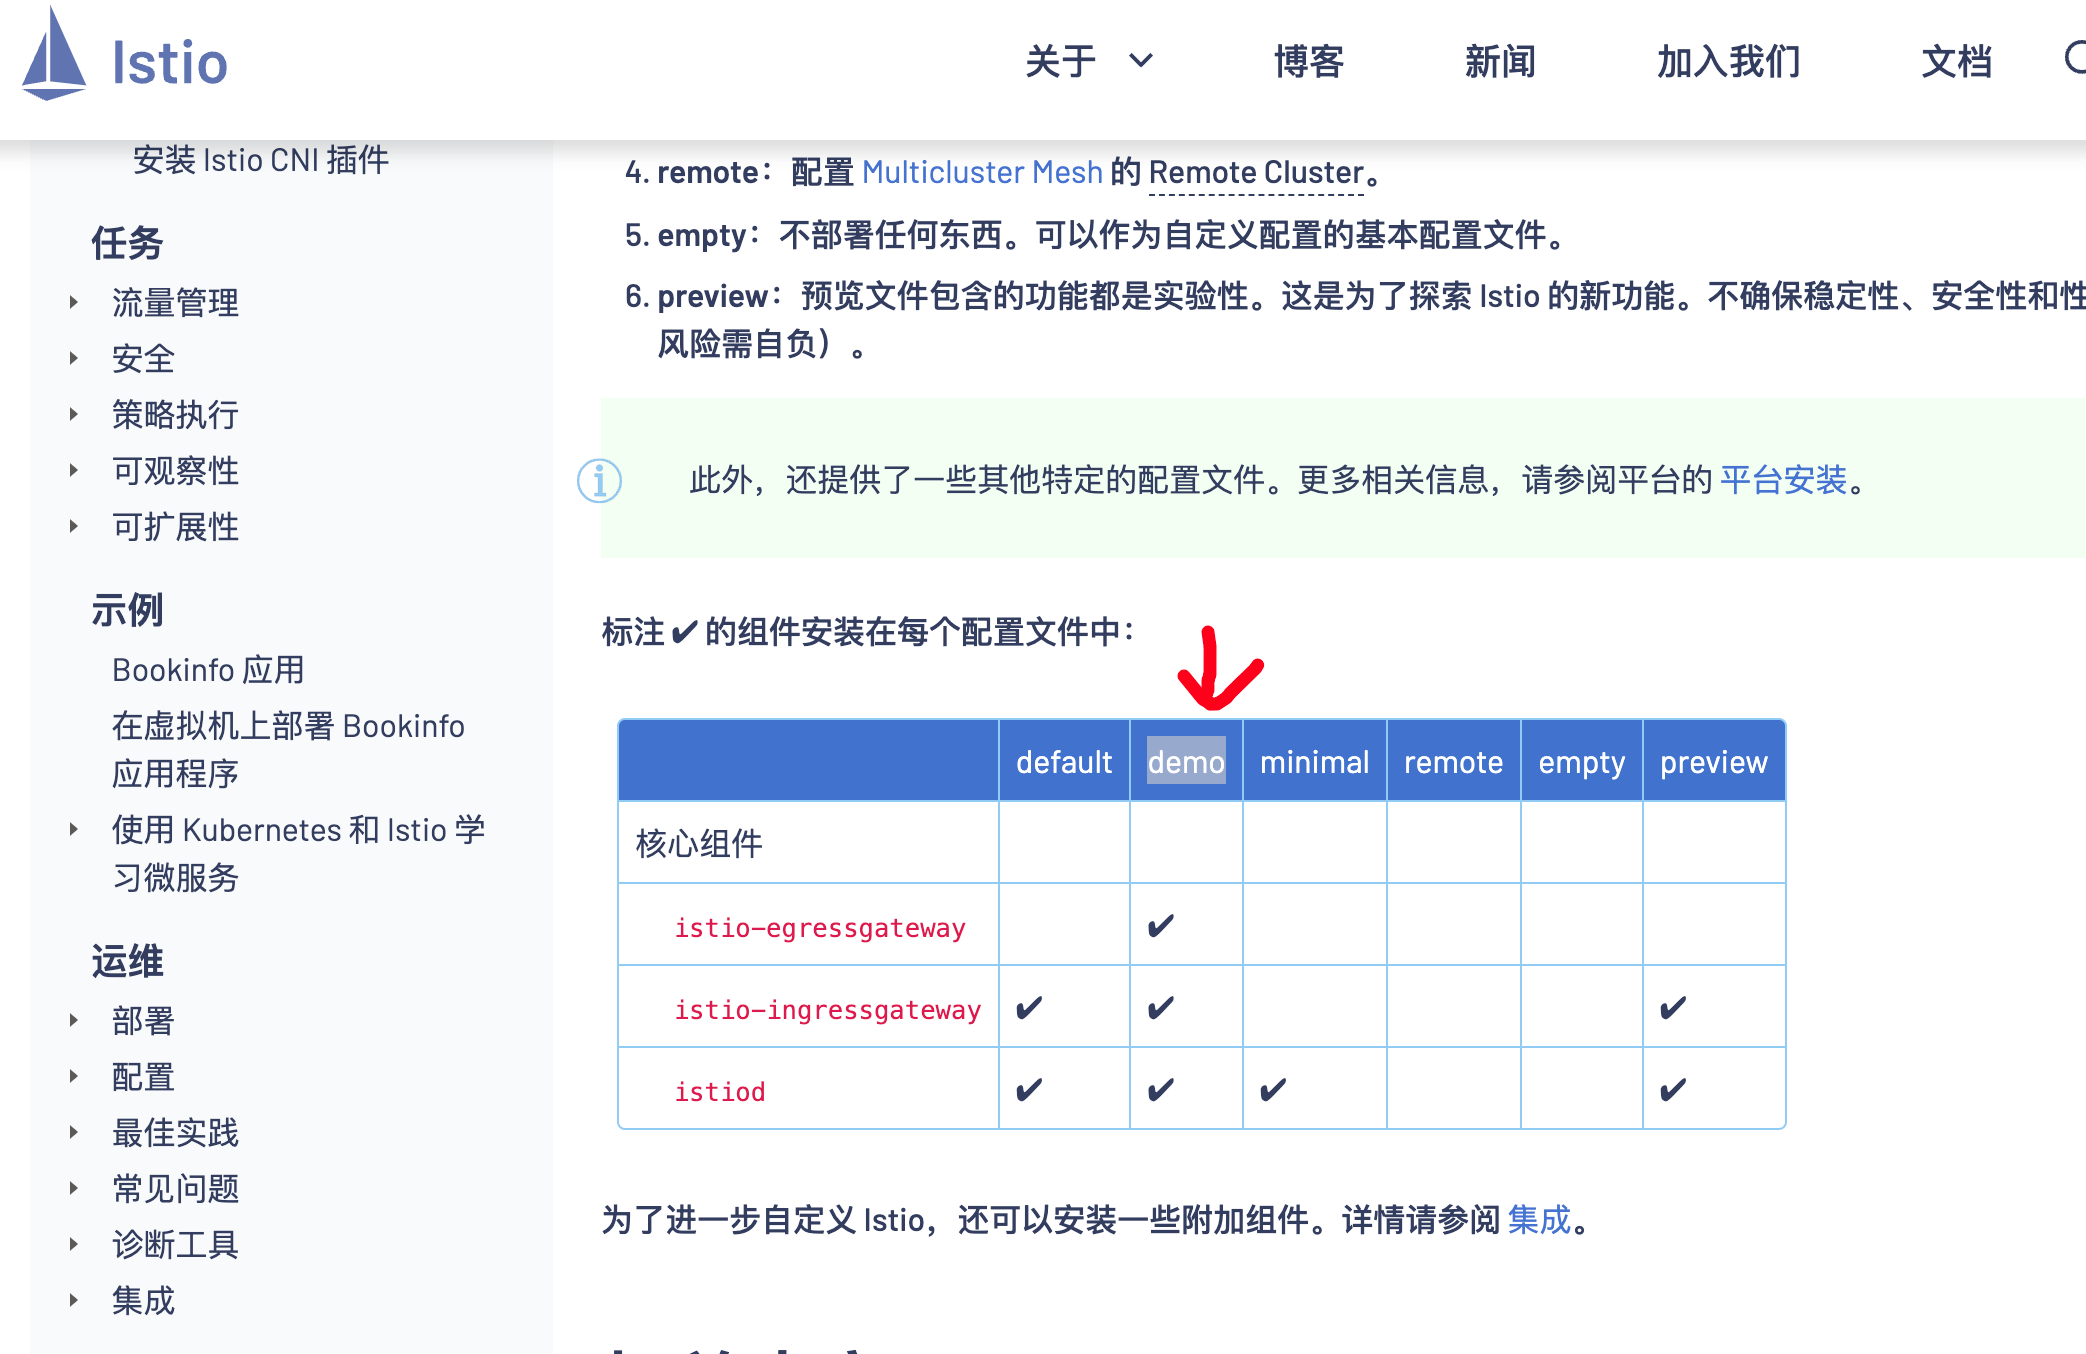Click the info circle icon in the notice box

[x=599, y=481]
